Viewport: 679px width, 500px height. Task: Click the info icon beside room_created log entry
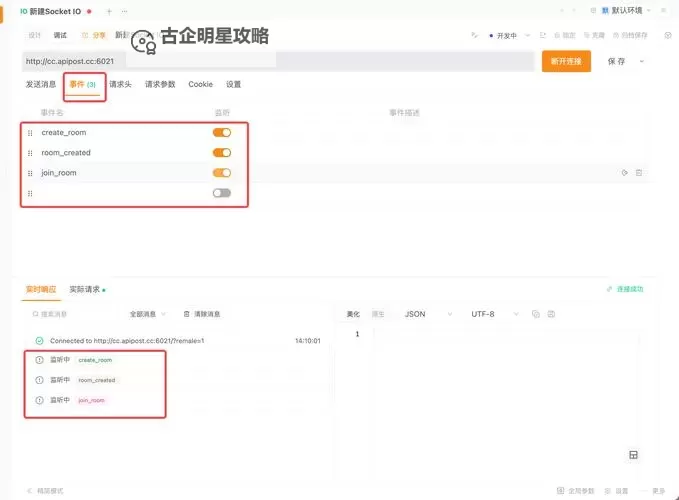tap(39, 380)
